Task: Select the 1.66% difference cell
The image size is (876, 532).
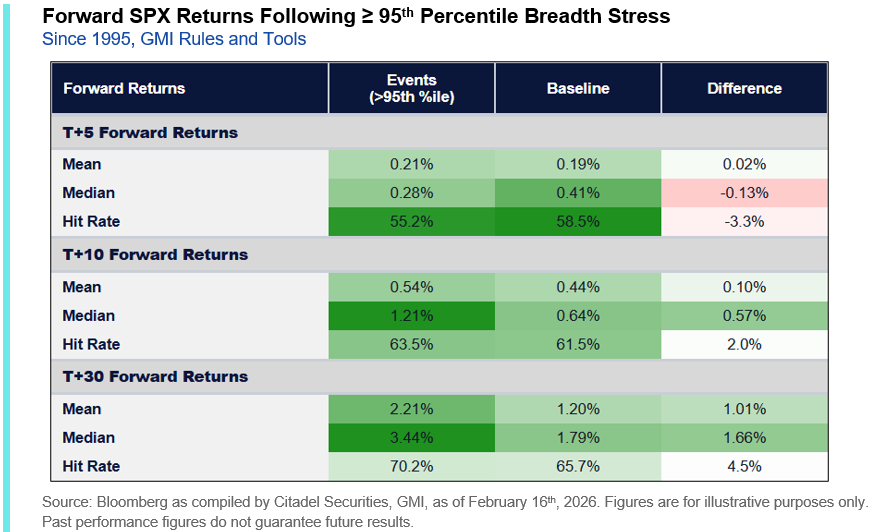Action: click(744, 438)
